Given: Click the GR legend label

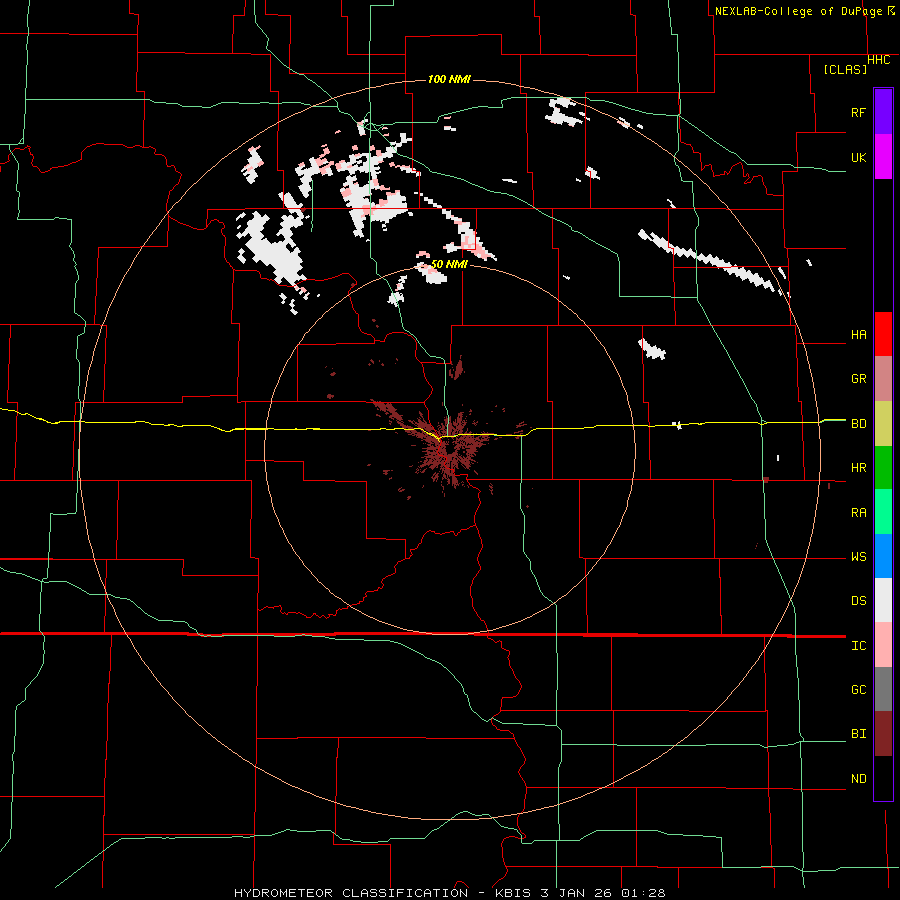Looking at the screenshot, I should pos(858,379).
